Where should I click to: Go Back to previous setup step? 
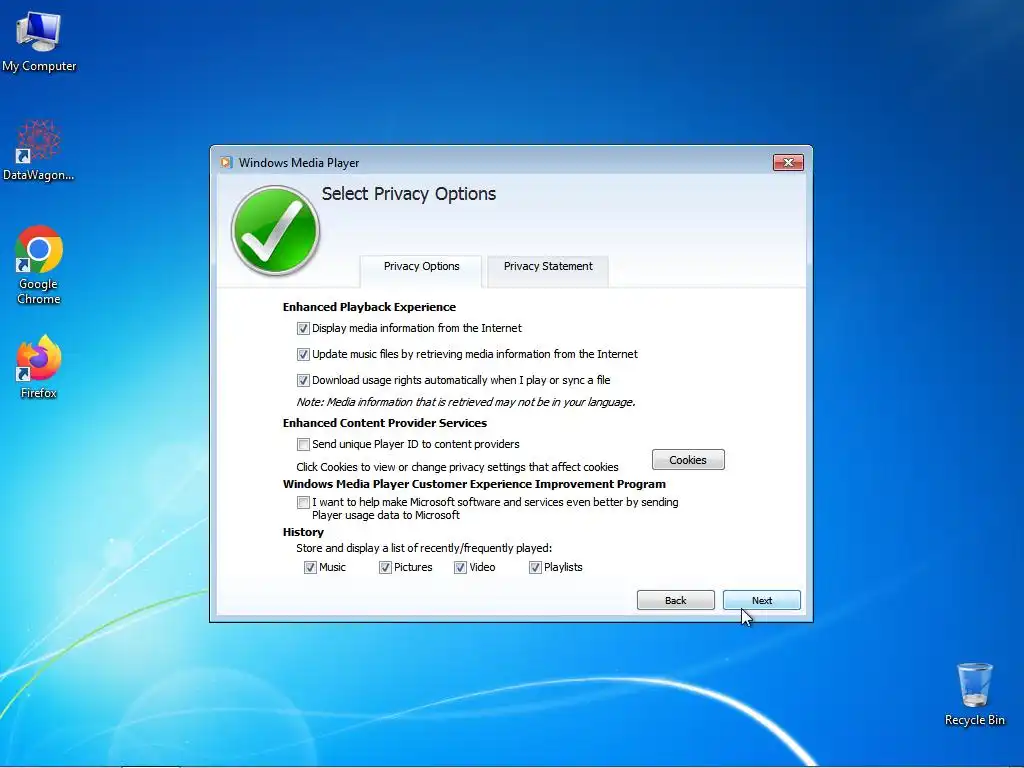676,600
